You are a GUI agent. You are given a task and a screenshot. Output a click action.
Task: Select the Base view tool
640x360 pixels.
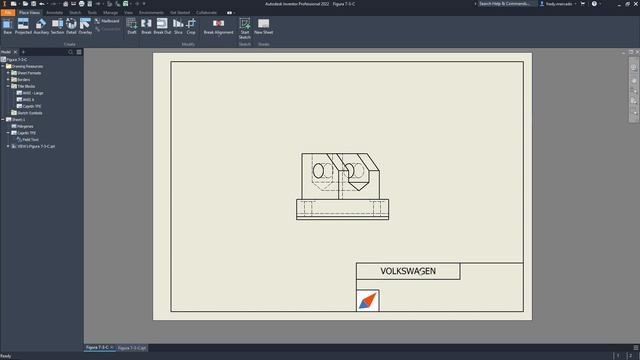7,26
